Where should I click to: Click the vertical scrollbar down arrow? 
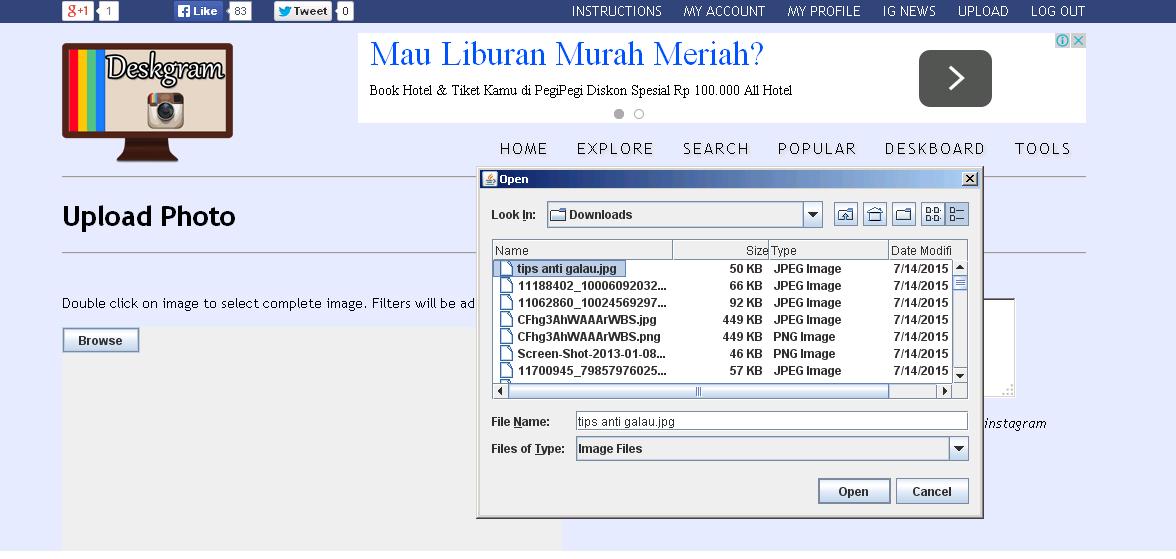click(x=960, y=374)
